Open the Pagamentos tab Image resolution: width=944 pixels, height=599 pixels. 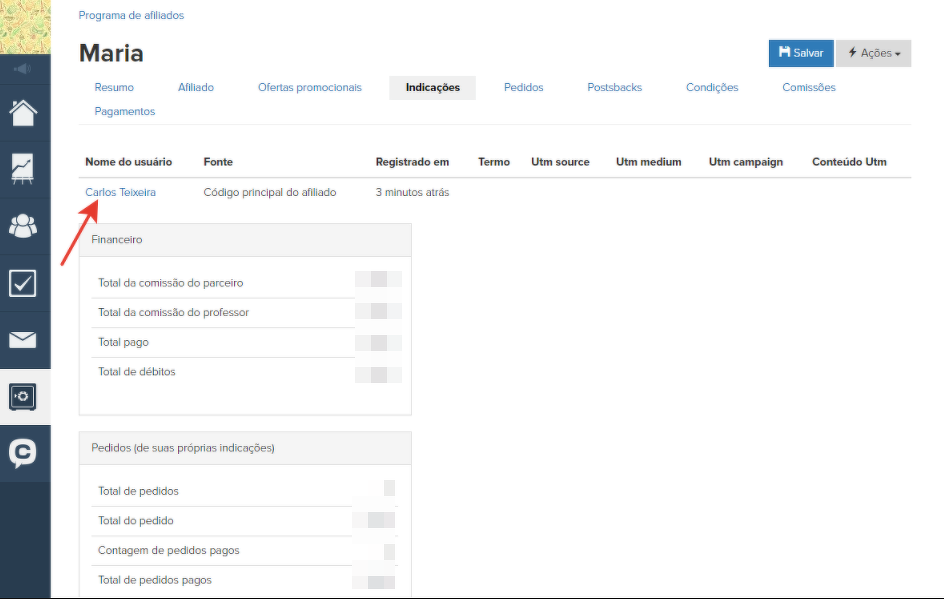point(125,112)
